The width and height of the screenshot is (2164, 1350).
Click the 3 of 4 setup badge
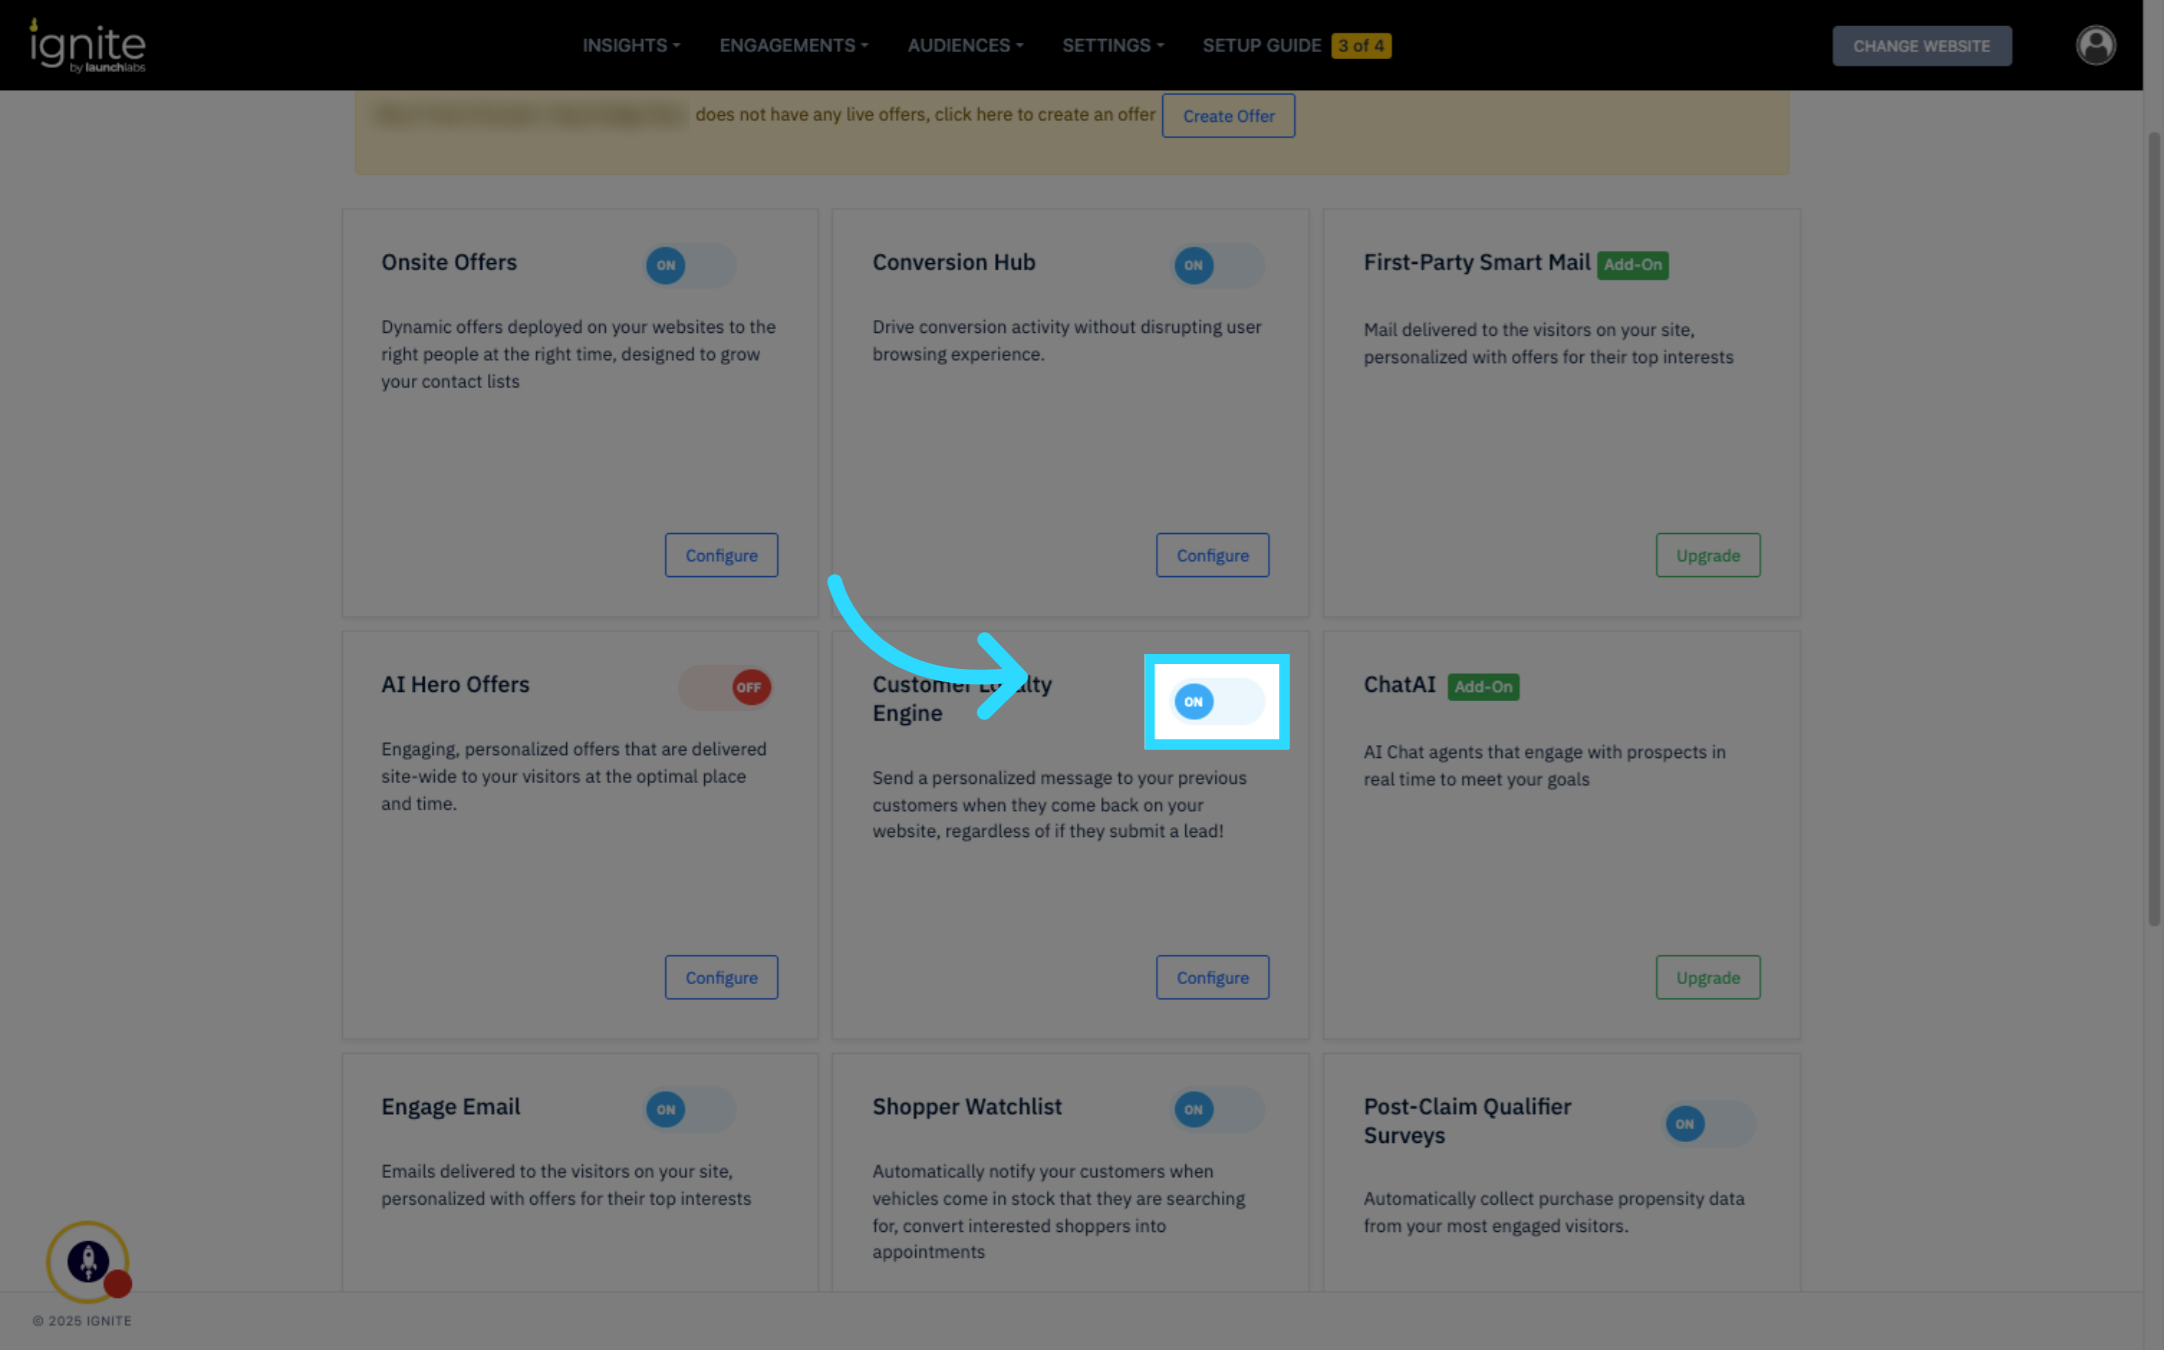point(1360,46)
